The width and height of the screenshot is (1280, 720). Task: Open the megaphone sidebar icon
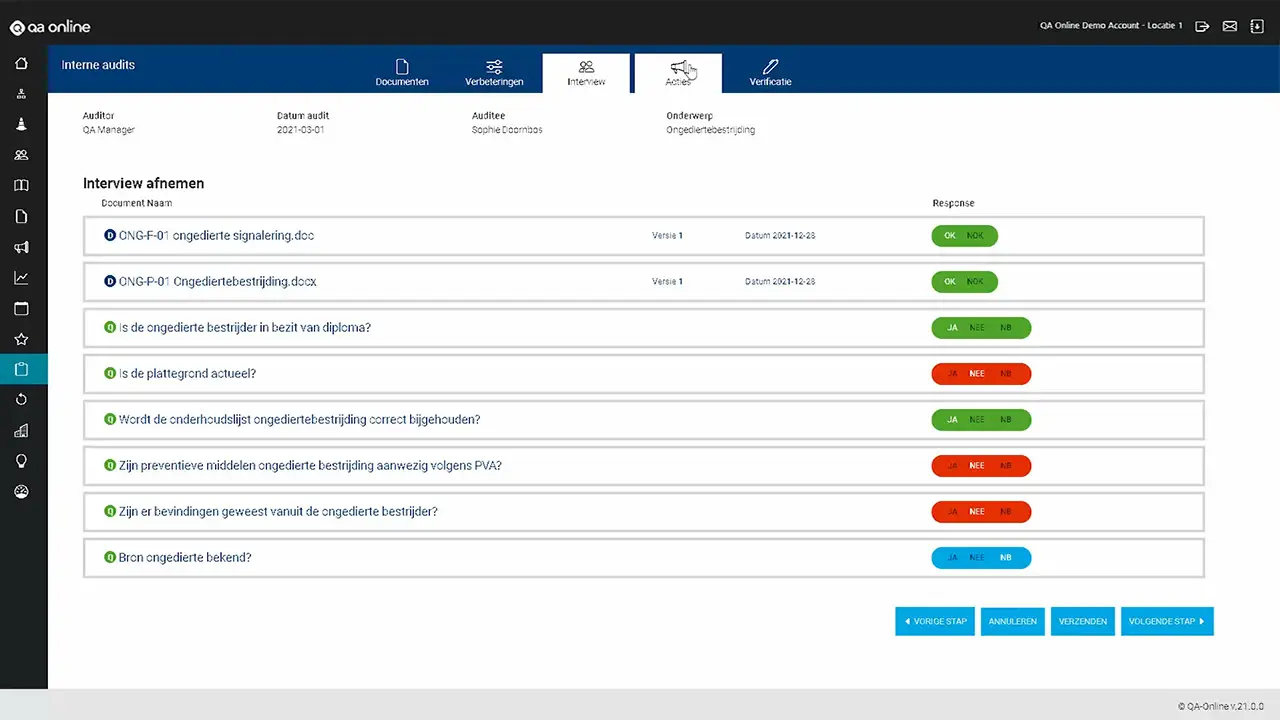(21, 247)
